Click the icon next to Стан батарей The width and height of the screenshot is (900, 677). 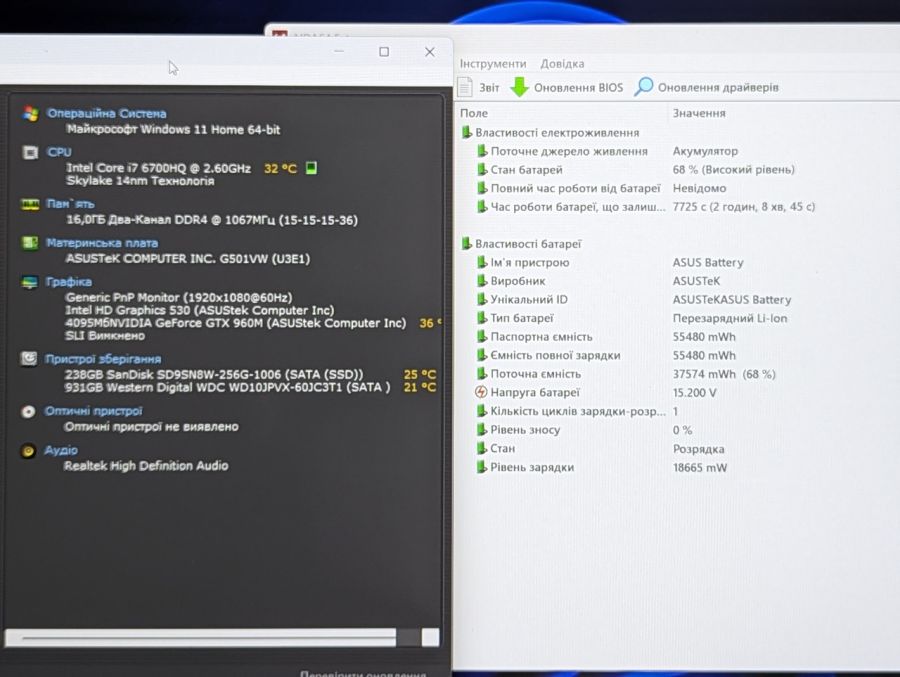pos(482,169)
